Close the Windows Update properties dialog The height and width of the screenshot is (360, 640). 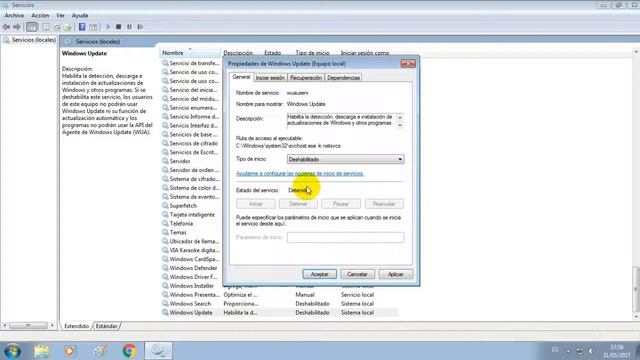point(408,64)
